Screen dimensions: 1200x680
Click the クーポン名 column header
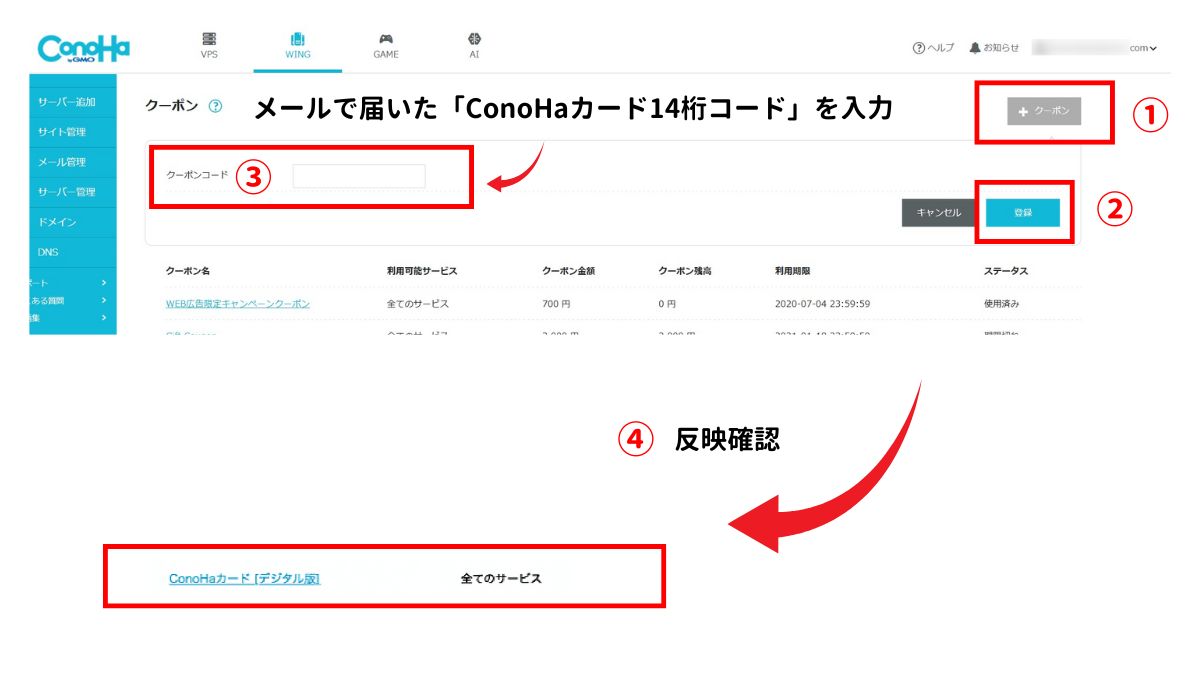coord(188,271)
